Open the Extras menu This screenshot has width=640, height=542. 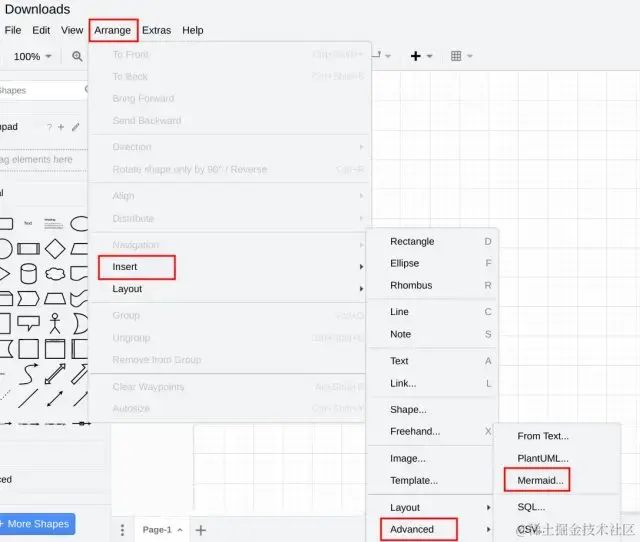click(156, 30)
